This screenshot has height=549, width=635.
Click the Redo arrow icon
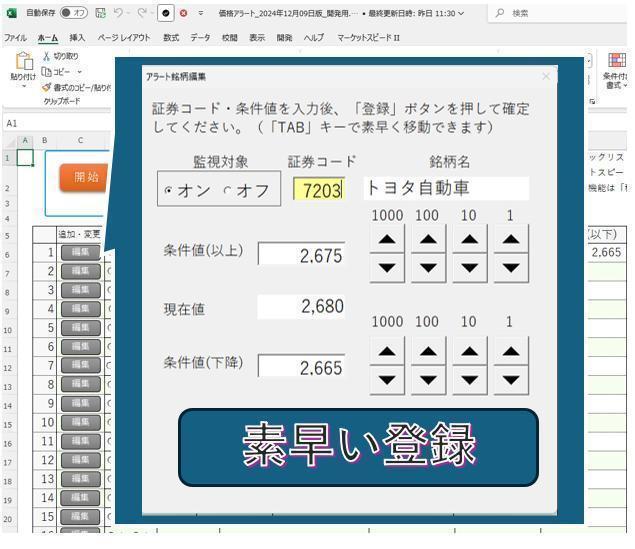pyautogui.click(x=141, y=13)
